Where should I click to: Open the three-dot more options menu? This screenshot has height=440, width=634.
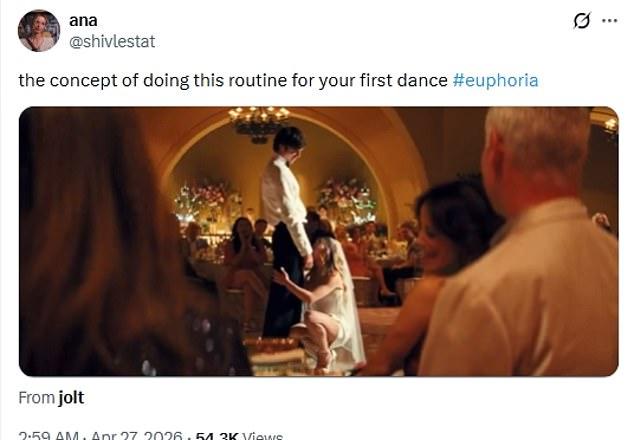[609, 21]
